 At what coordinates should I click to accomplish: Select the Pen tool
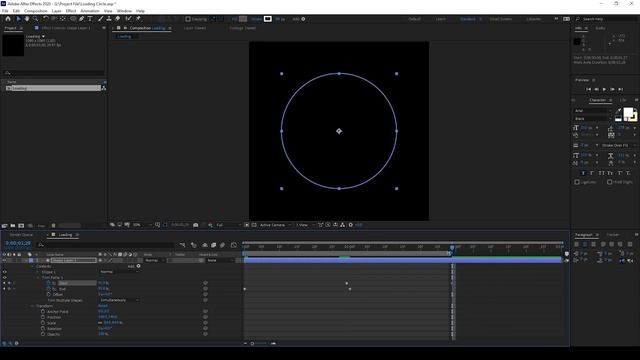(82, 19)
